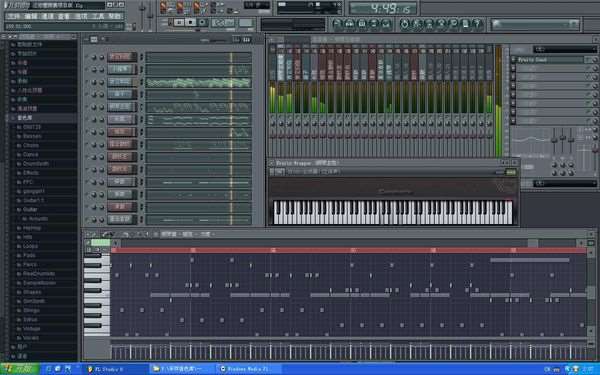Open the Playlist view shortcut icon
The width and height of the screenshot is (600, 375).
tap(337, 24)
